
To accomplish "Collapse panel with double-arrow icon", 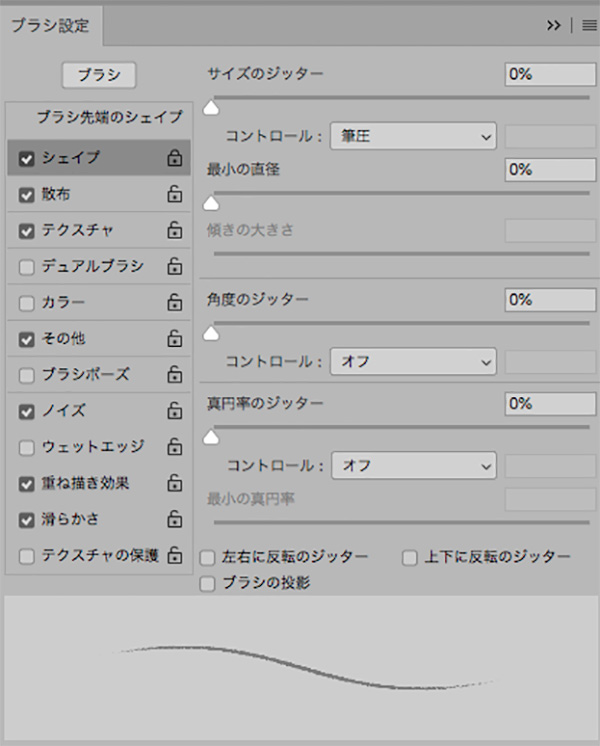I will [554, 26].
